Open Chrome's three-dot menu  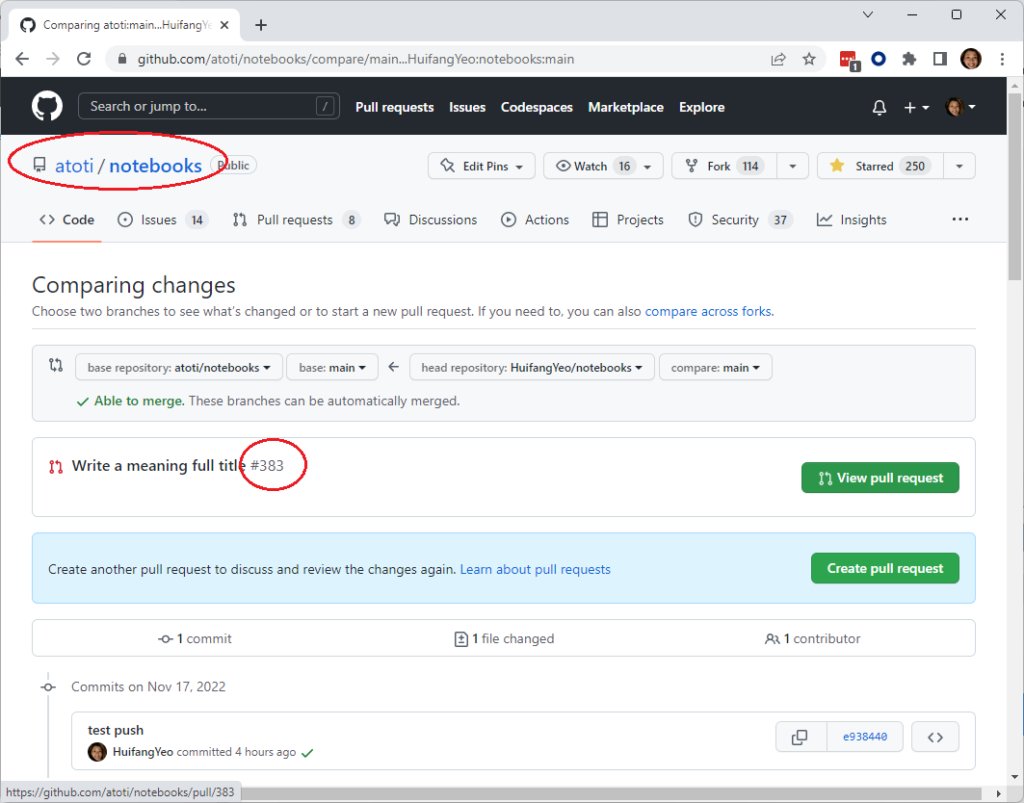coord(1002,59)
